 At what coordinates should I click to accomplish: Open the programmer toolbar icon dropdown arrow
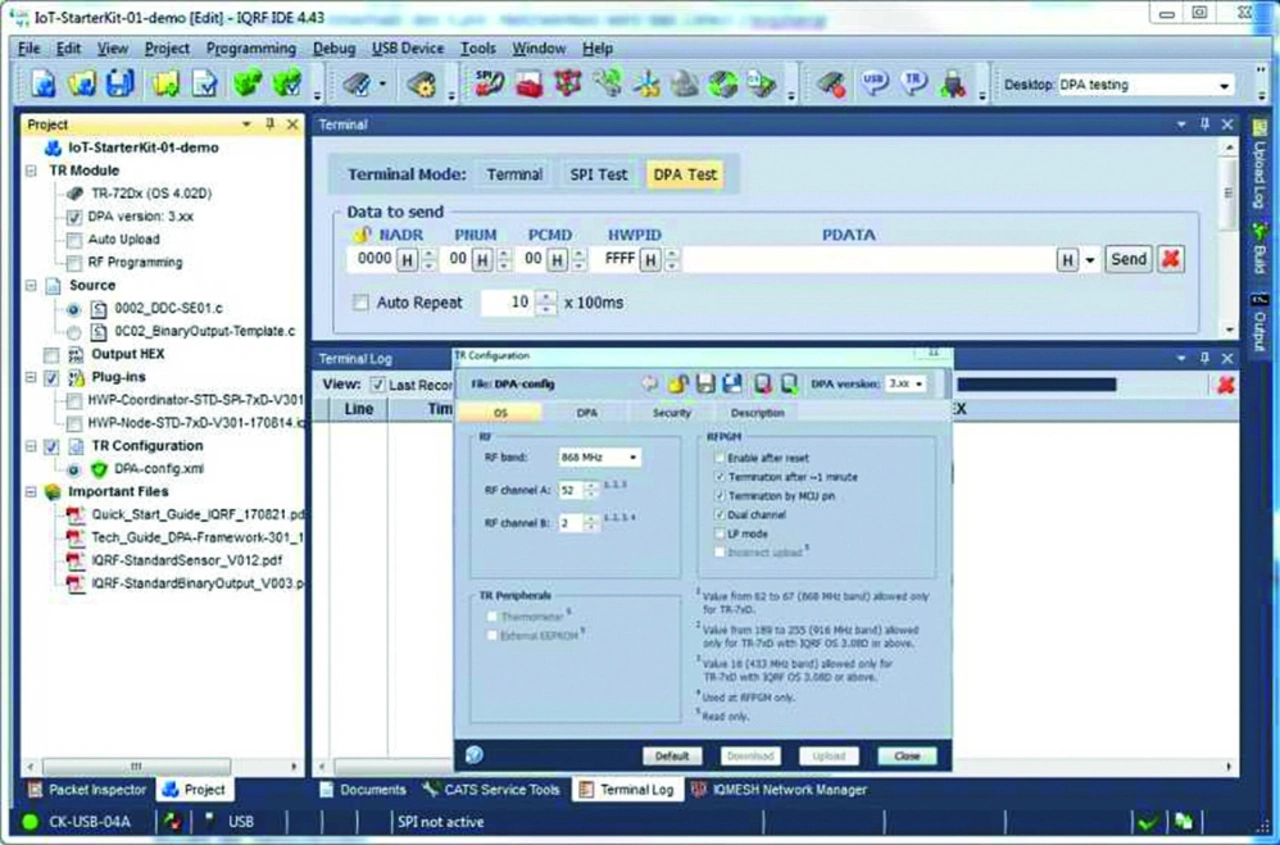click(x=382, y=86)
